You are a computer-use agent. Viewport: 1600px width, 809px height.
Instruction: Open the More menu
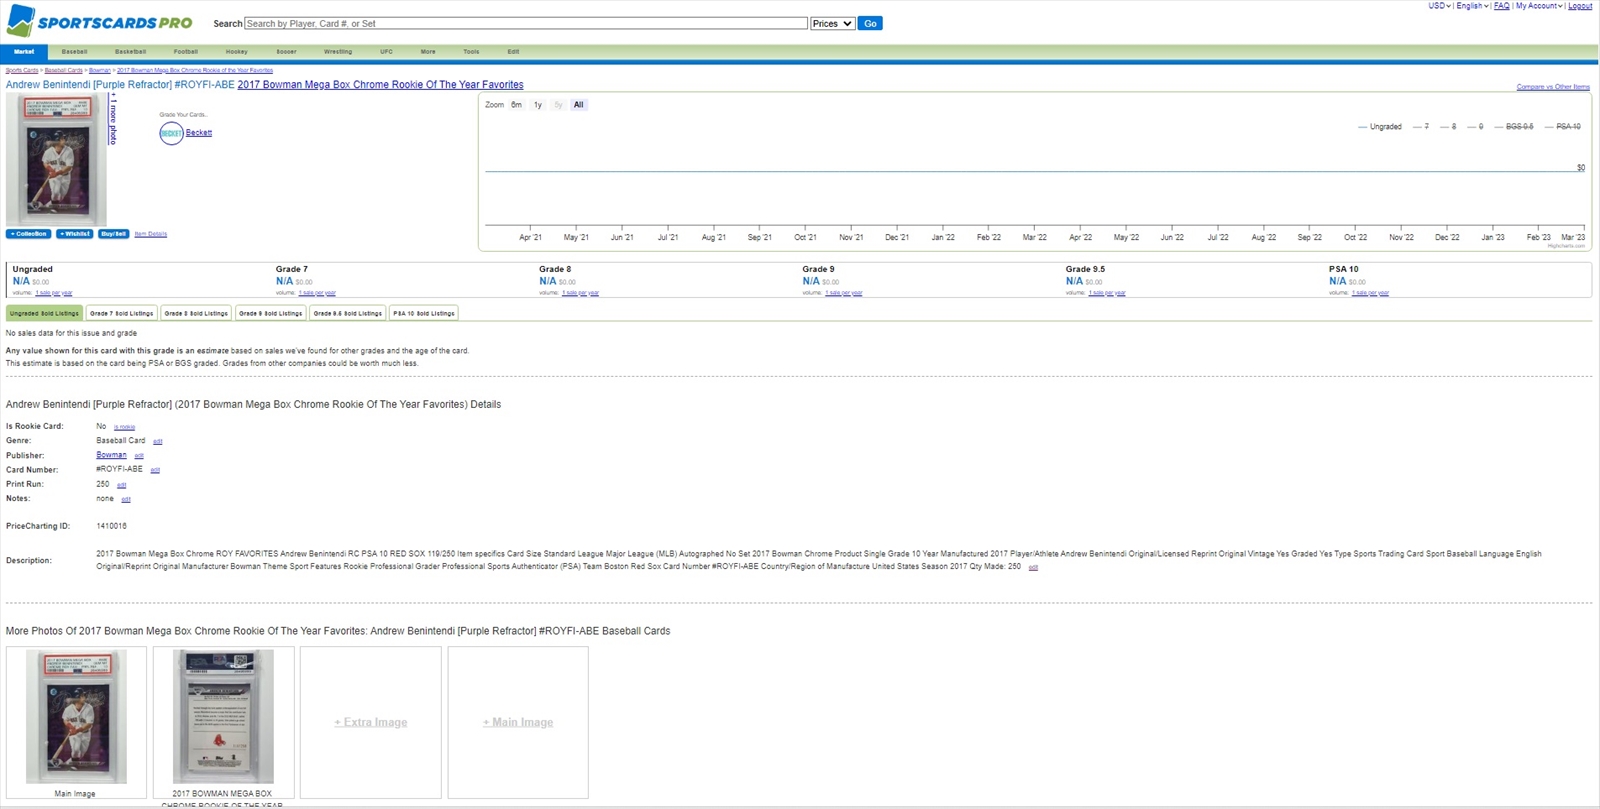pyautogui.click(x=428, y=51)
